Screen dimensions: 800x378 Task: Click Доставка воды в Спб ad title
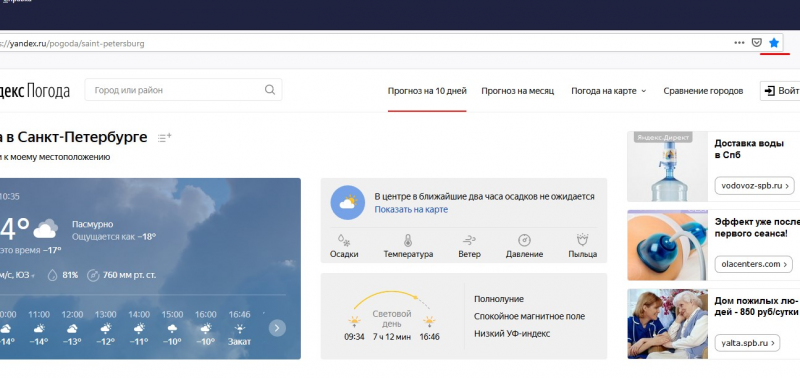[x=748, y=149]
